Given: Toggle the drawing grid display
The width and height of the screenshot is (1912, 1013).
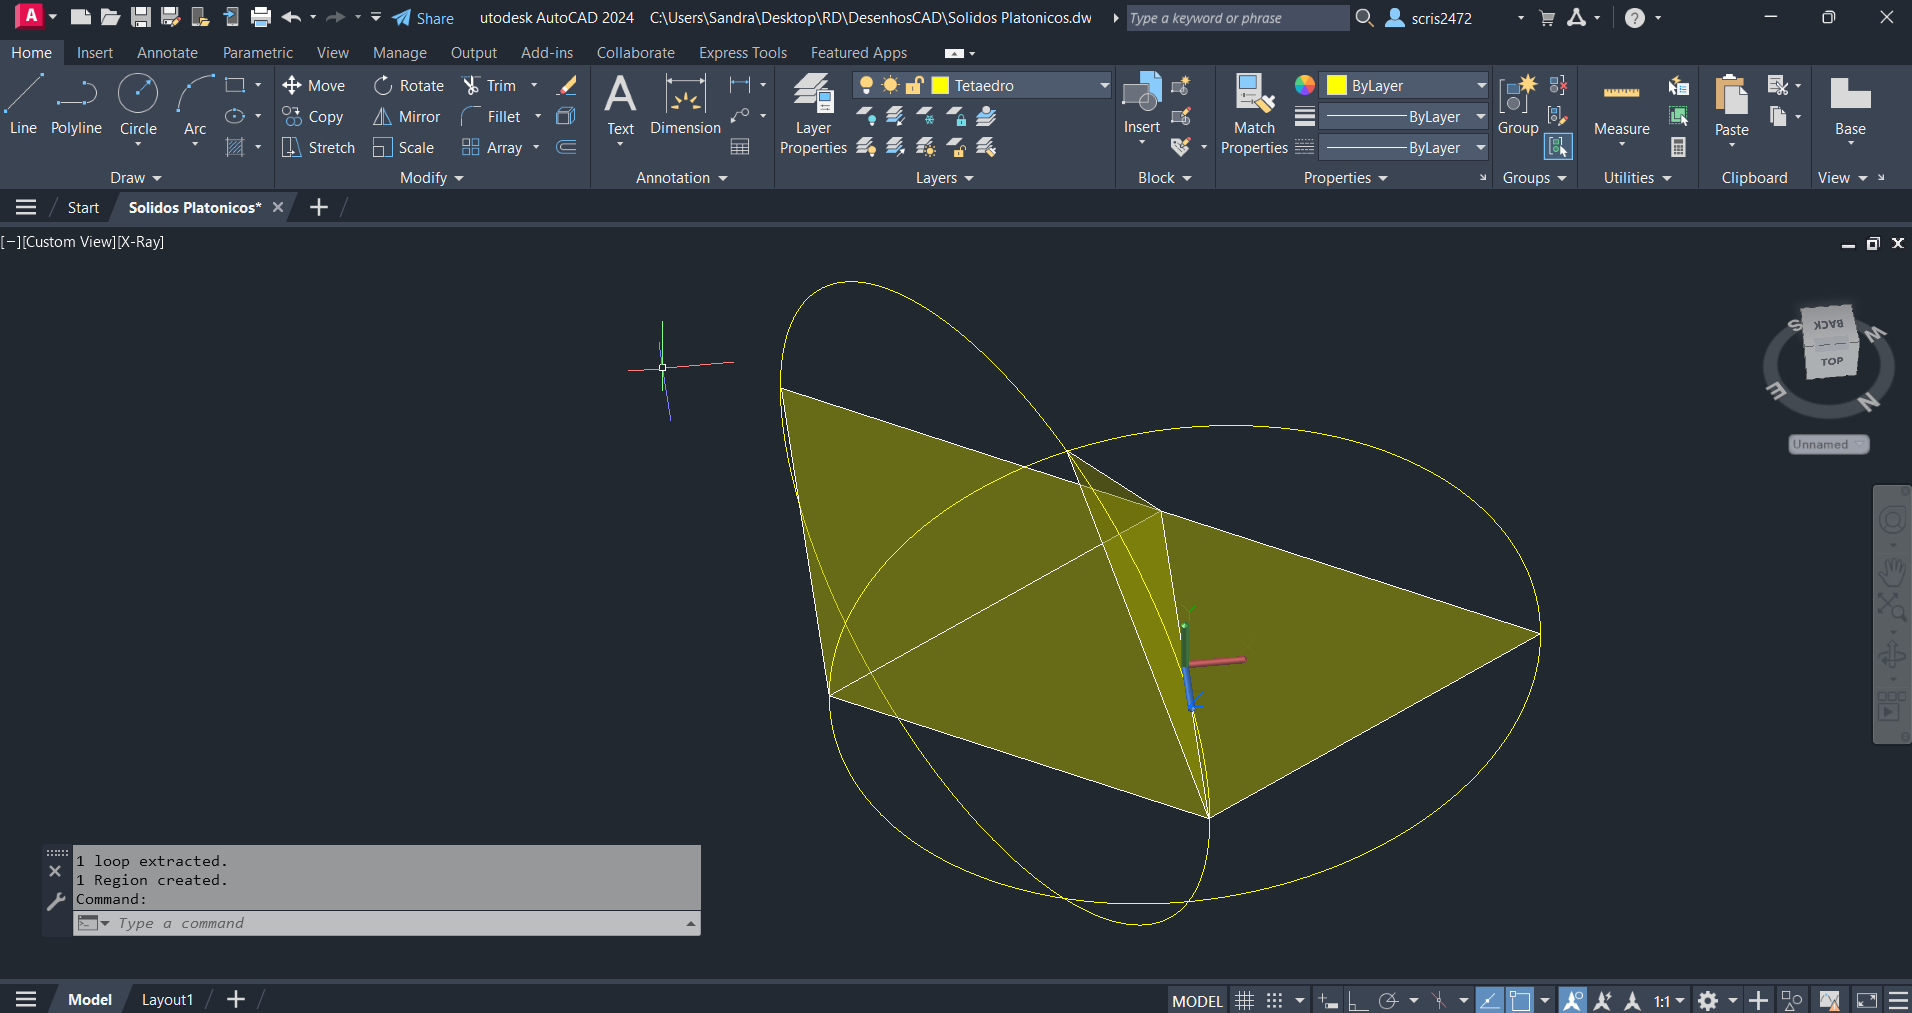Looking at the screenshot, I should point(1244,1000).
